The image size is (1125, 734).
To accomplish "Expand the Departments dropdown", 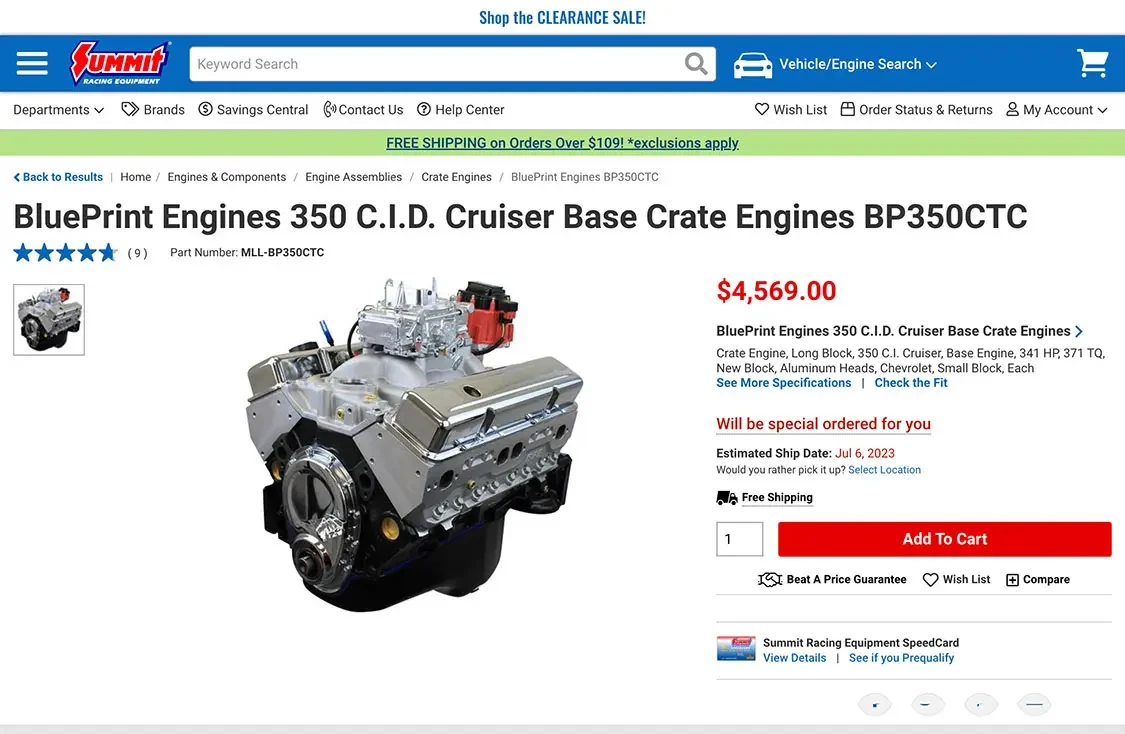I will [x=59, y=110].
